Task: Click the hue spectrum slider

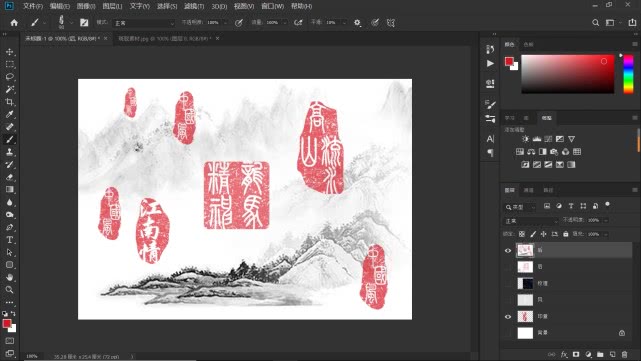Action: (x=628, y=74)
